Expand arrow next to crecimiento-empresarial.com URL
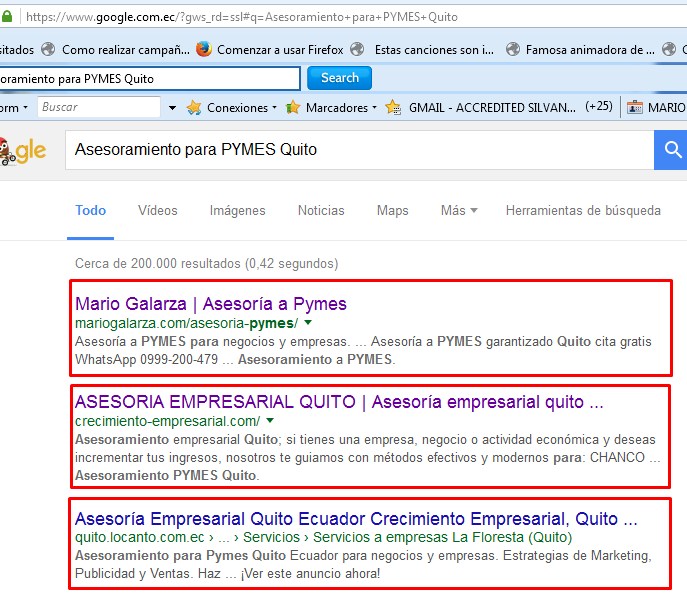687x600 pixels. click(270, 421)
